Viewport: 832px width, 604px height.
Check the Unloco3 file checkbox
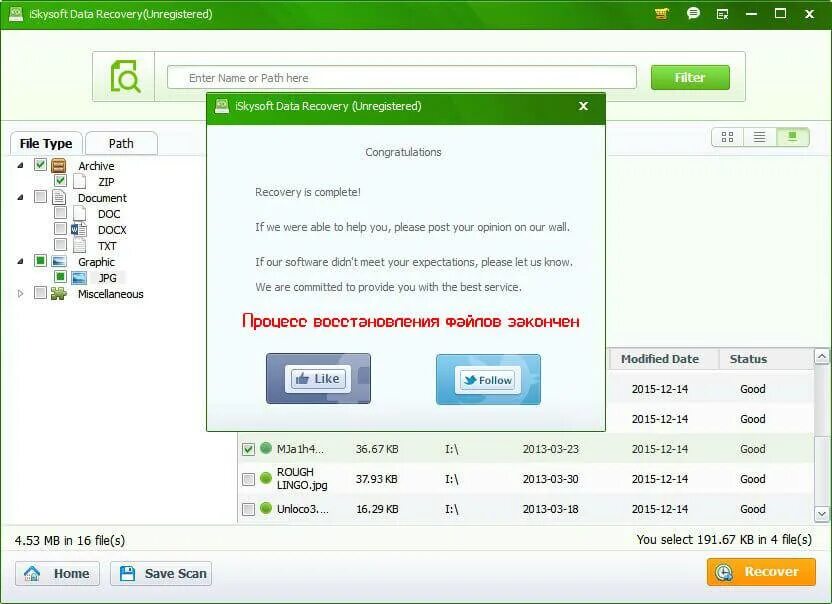[248, 510]
